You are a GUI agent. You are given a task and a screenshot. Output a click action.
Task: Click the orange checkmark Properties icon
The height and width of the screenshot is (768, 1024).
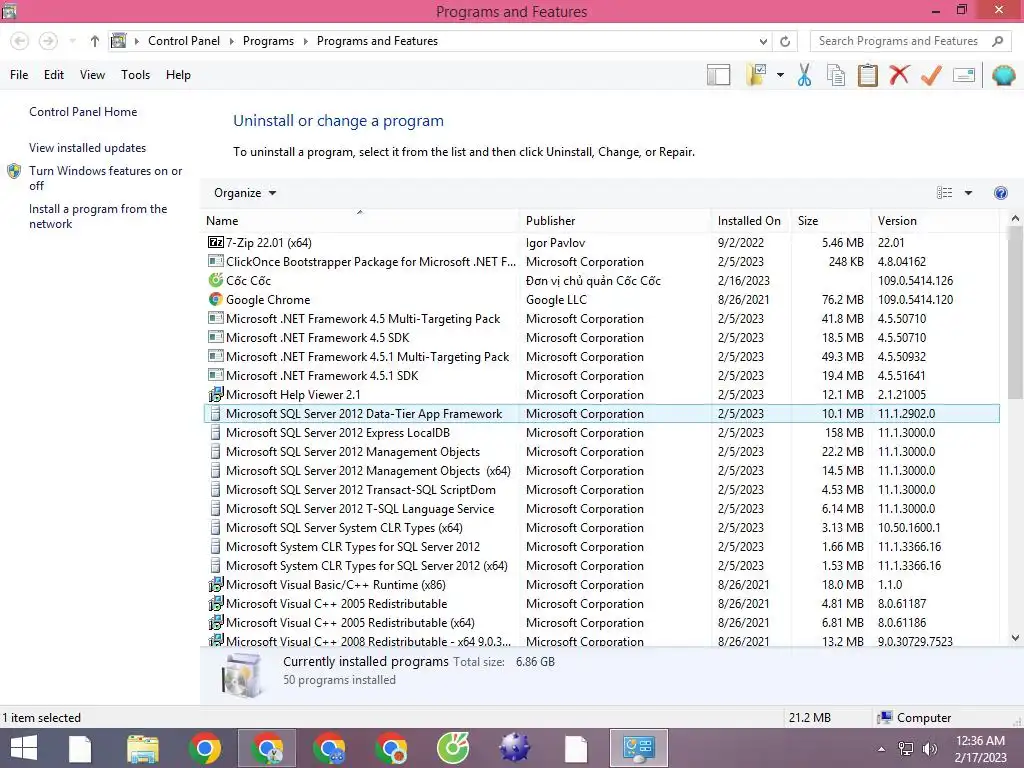point(931,75)
